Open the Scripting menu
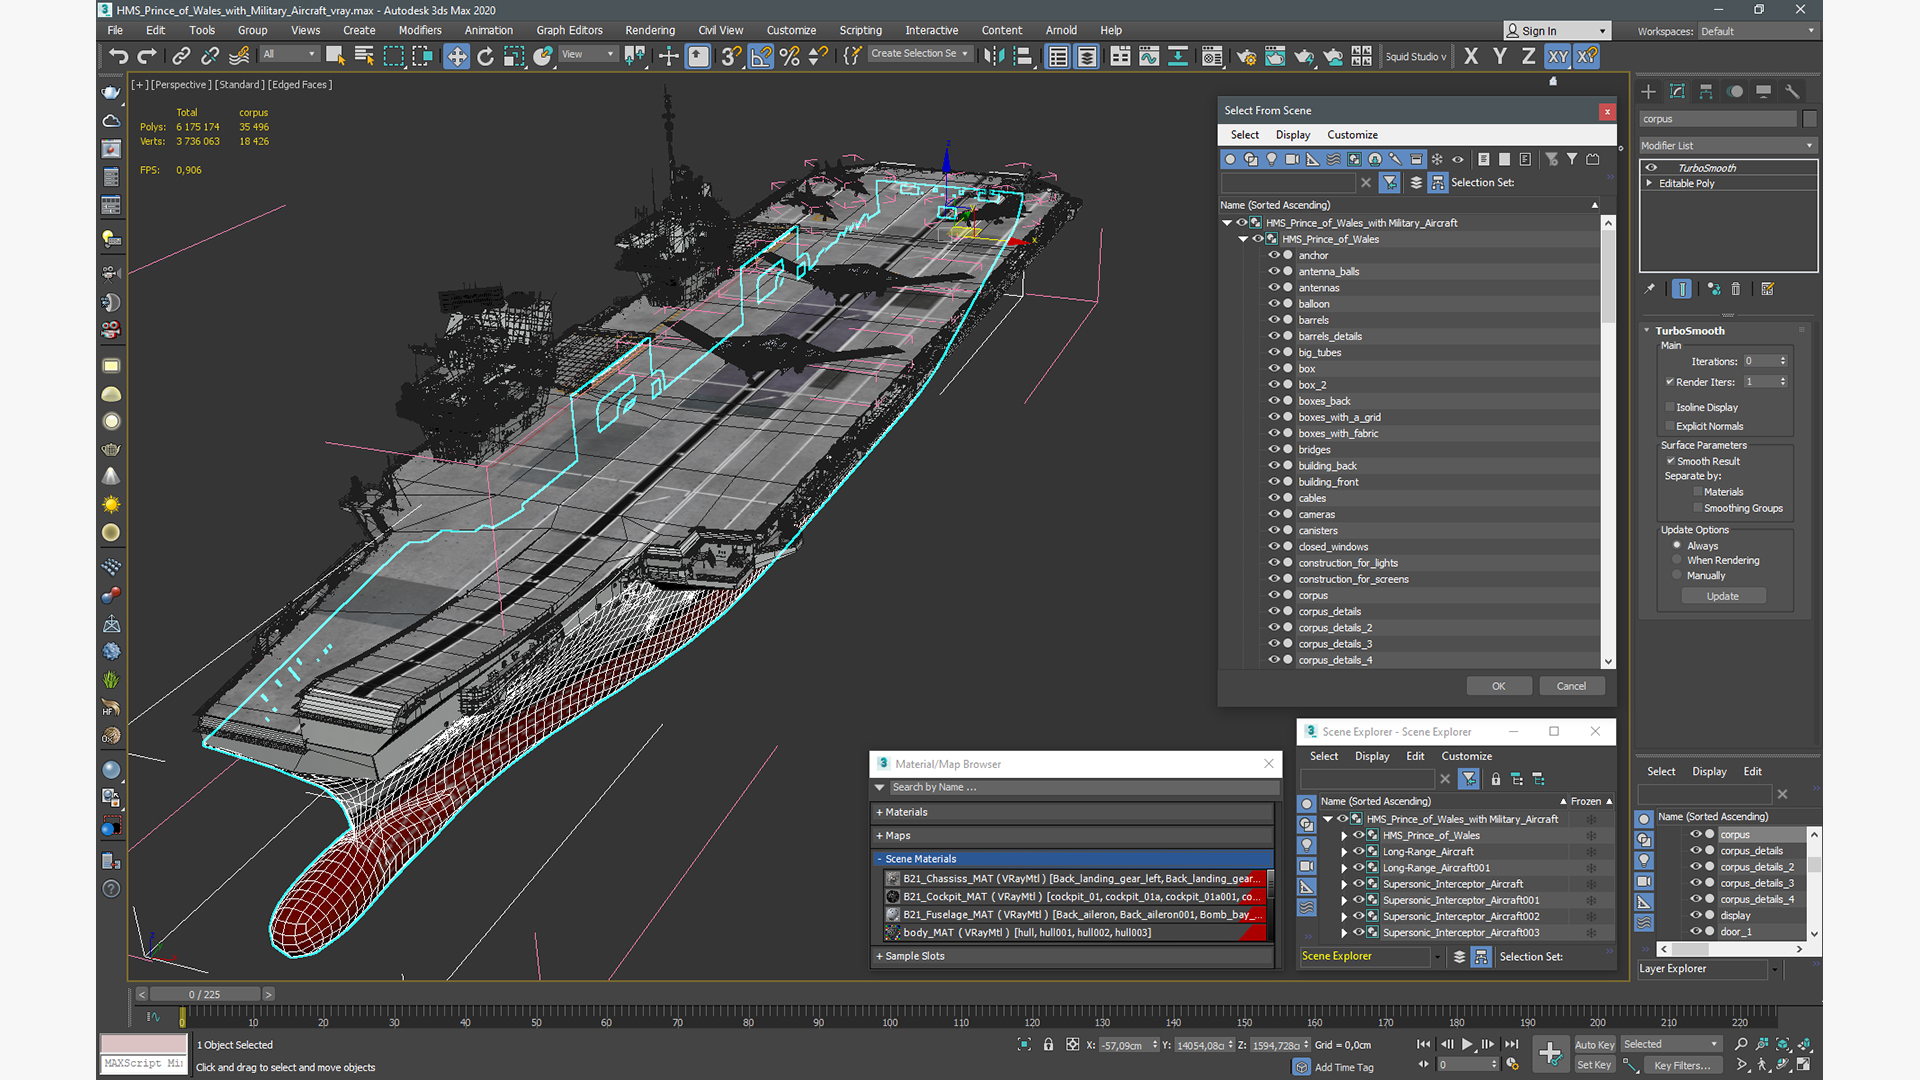This screenshot has height=1080, width=1920. (860, 30)
